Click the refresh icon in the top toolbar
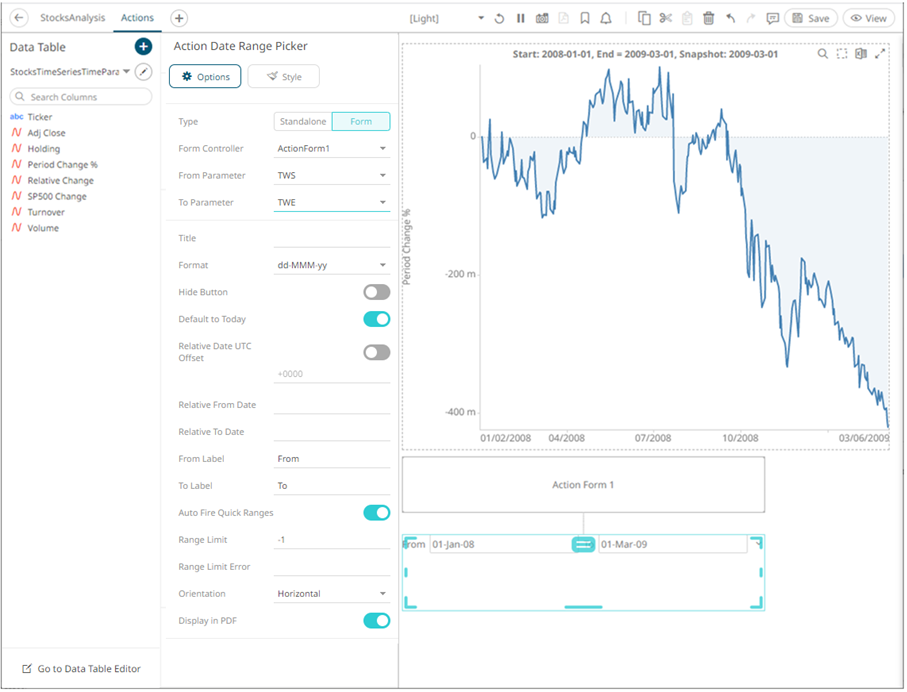907x692 pixels. pyautogui.click(x=500, y=18)
